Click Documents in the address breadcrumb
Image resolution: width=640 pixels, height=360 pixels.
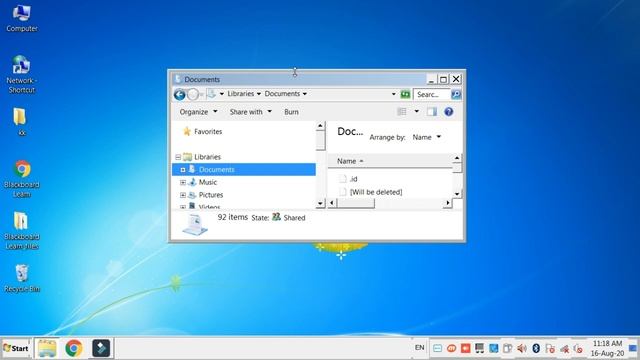pyautogui.click(x=282, y=93)
